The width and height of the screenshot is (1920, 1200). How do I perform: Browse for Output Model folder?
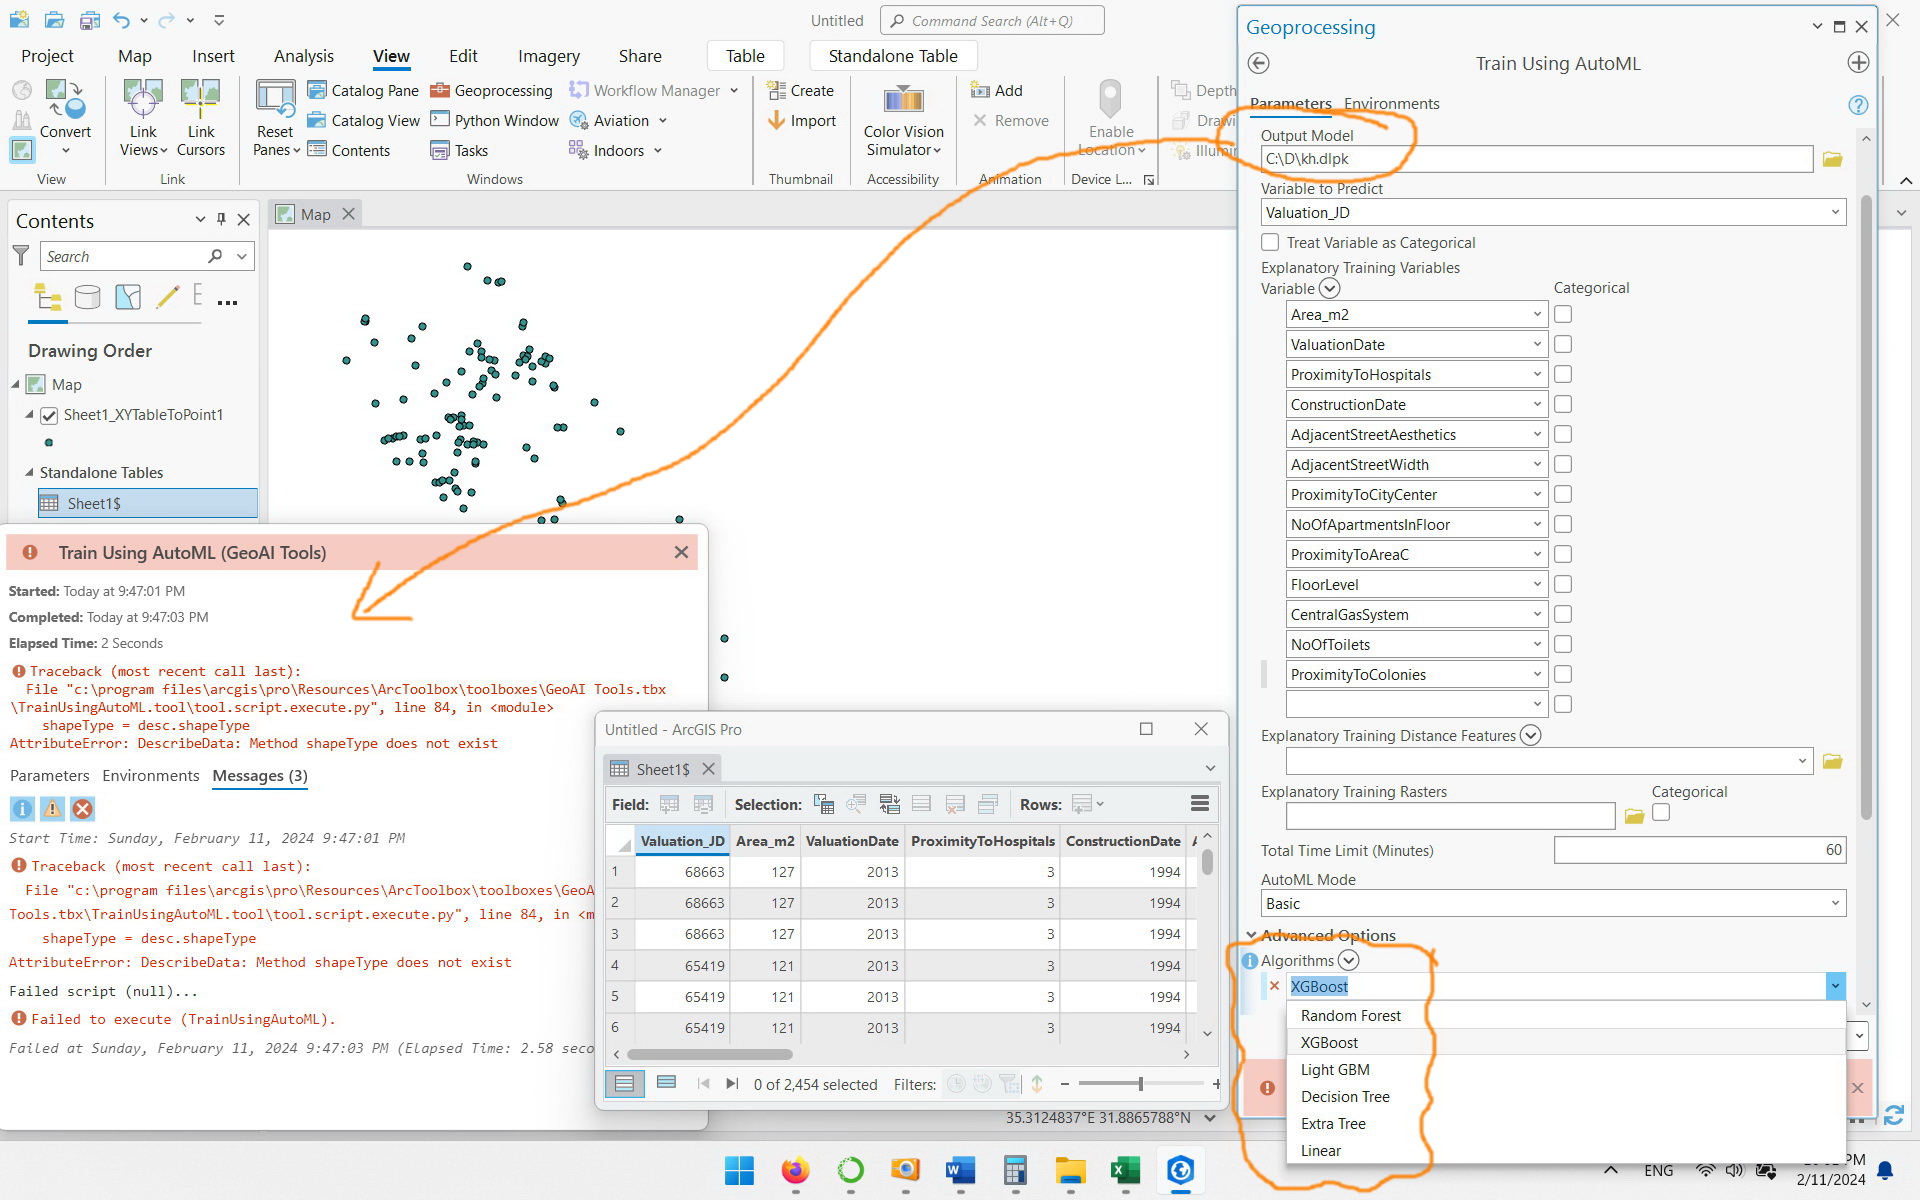[x=1832, y=159]
